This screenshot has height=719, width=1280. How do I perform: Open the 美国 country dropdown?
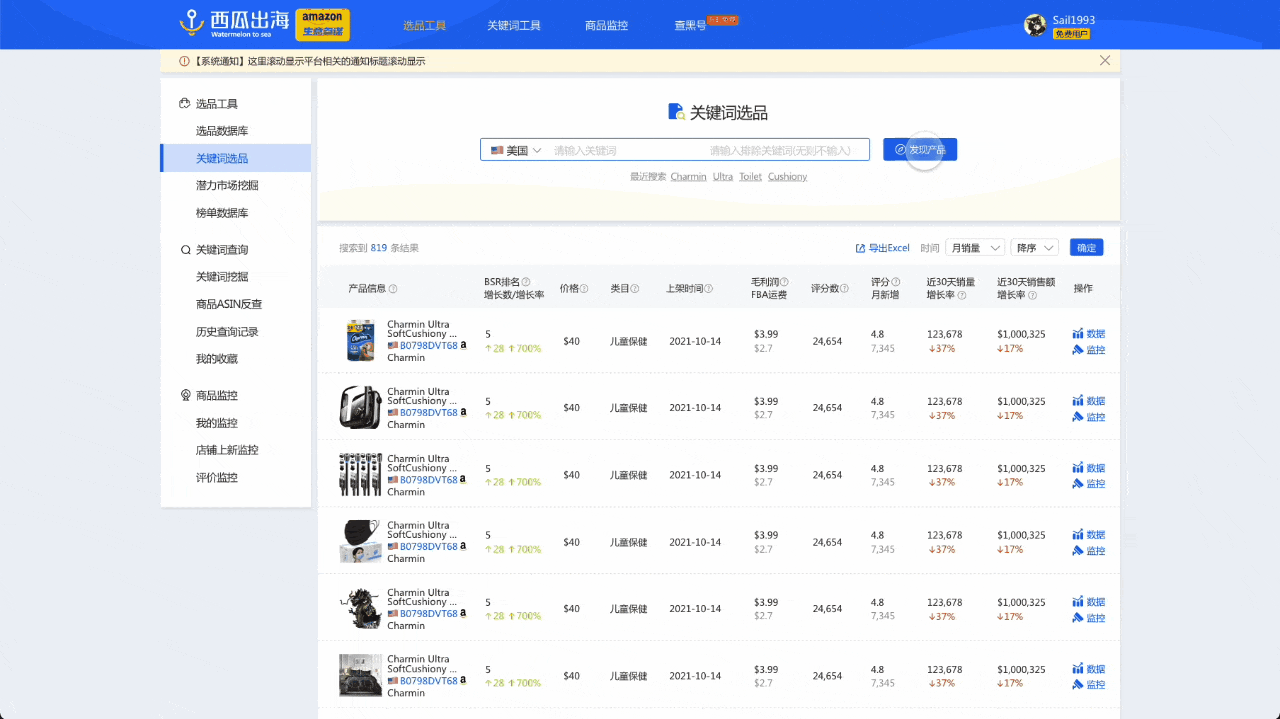pyautogui.click(x=516, y=150)
